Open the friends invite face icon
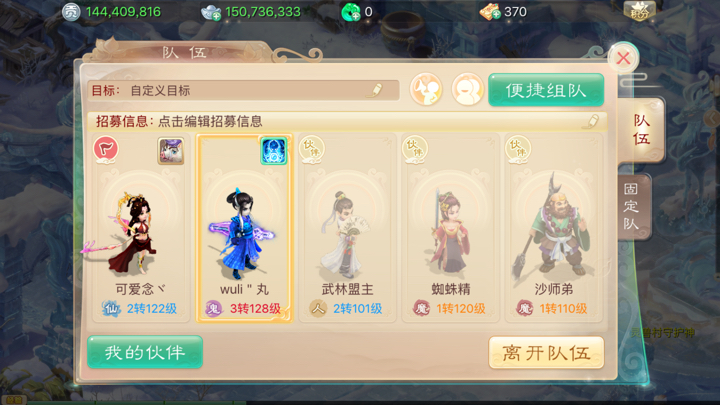This screenshot has height=405, width=720. click(467, 89)
